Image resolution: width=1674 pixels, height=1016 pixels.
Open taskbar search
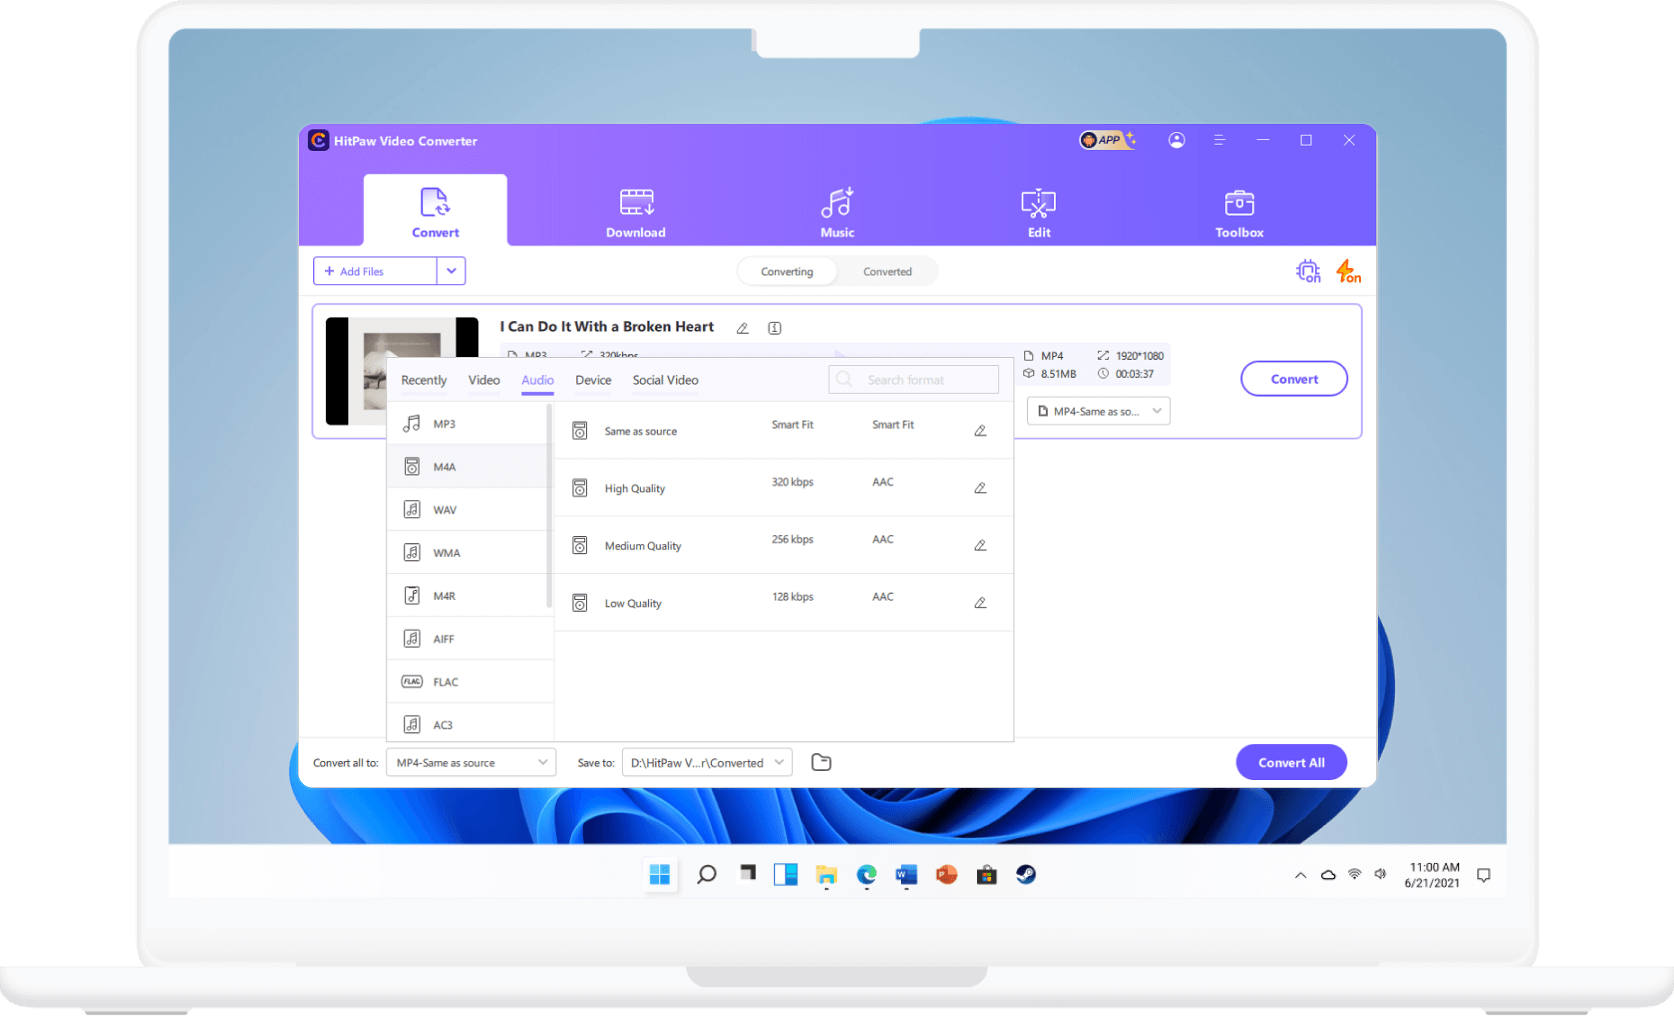point(707,875)
